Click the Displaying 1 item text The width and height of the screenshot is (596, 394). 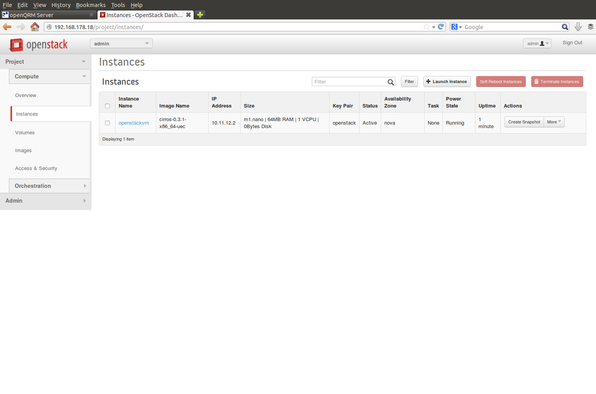coord(118,139)
